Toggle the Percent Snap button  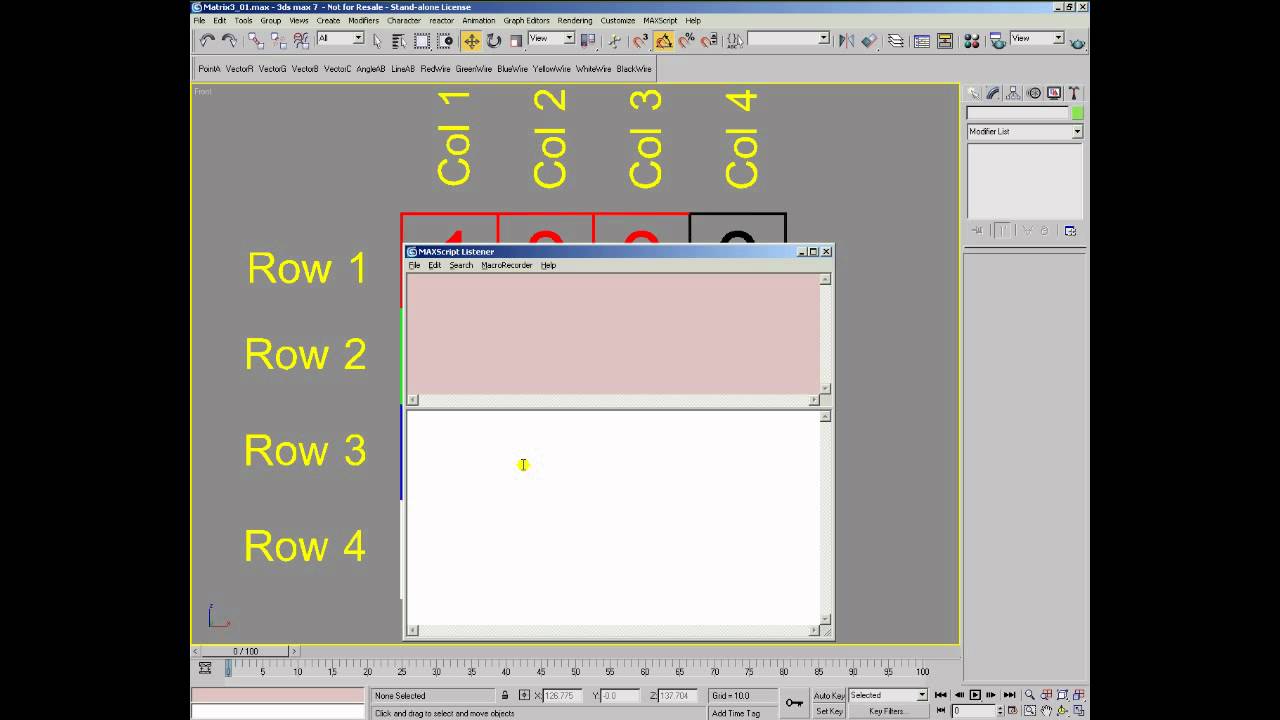[687, 41]
